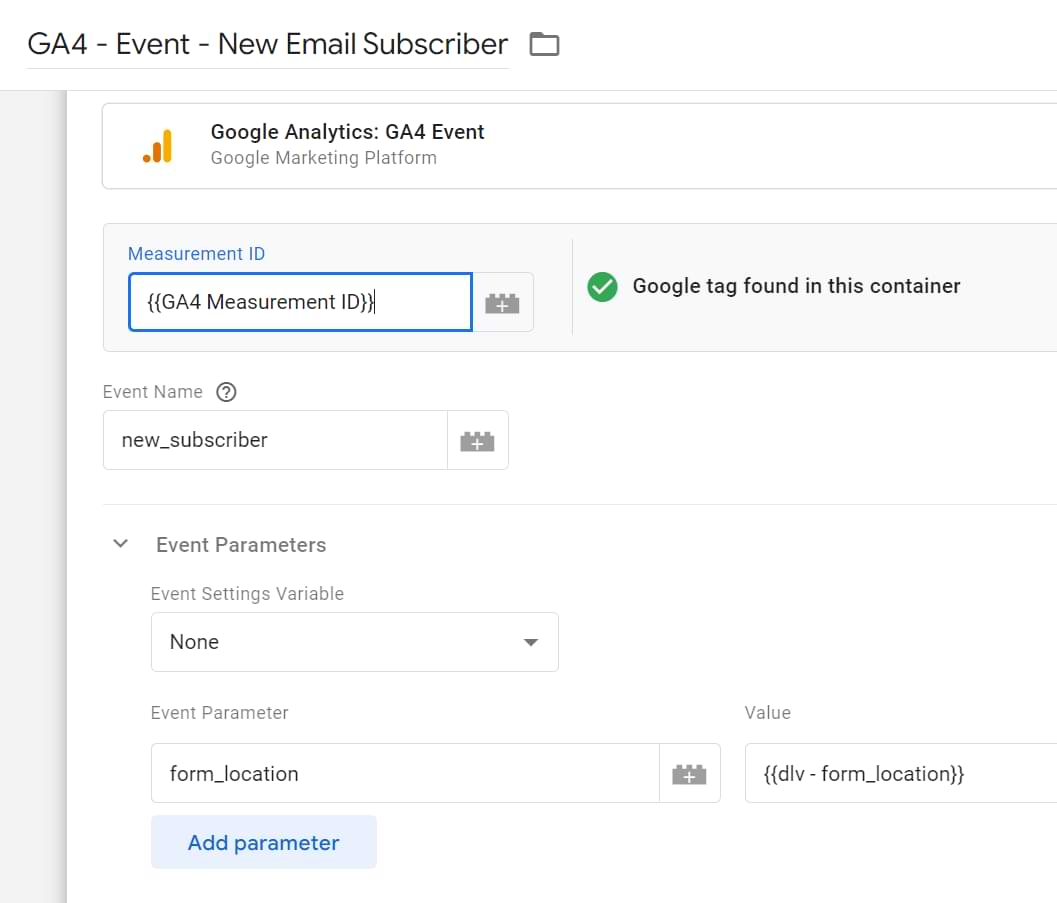The width and height of the screenshot is (1057, 903).
Task: Open variable picker beside form_location parameter
Action: coord(689,774)
